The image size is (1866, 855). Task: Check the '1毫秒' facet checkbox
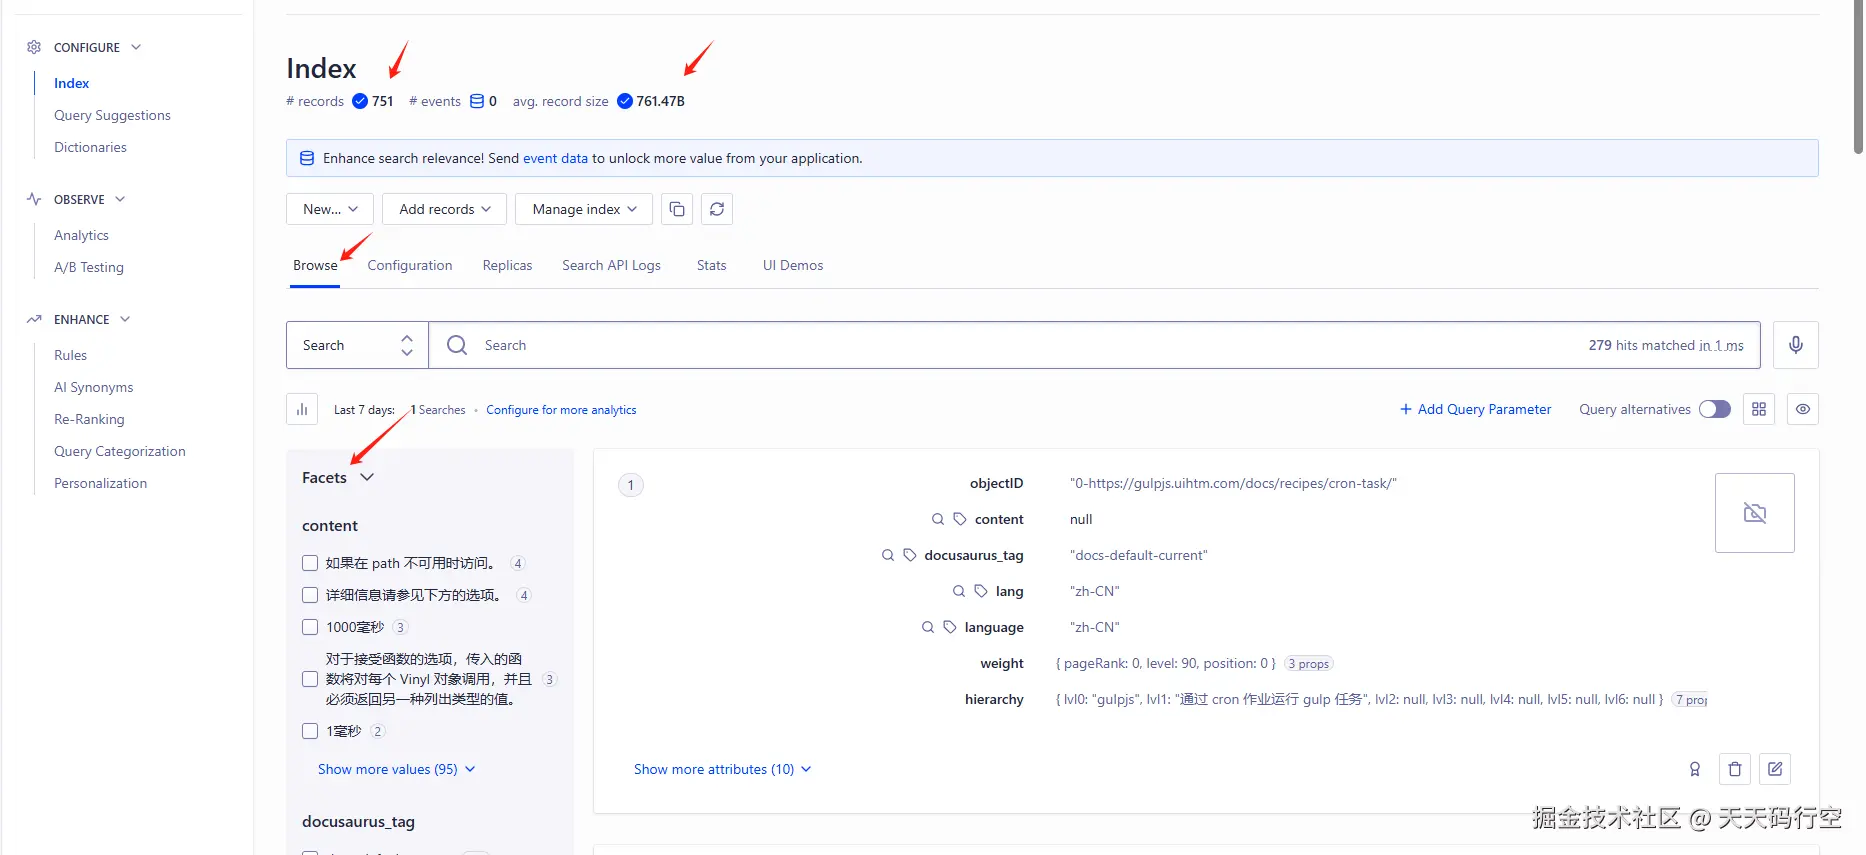[310, 731]
